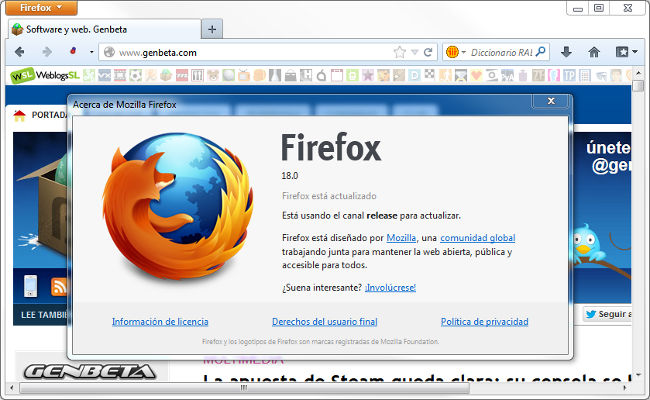Open the history dropdown beside navigation arrows
Image resolution: width=650 pixels, height=400 pixels.
[92, 52]
